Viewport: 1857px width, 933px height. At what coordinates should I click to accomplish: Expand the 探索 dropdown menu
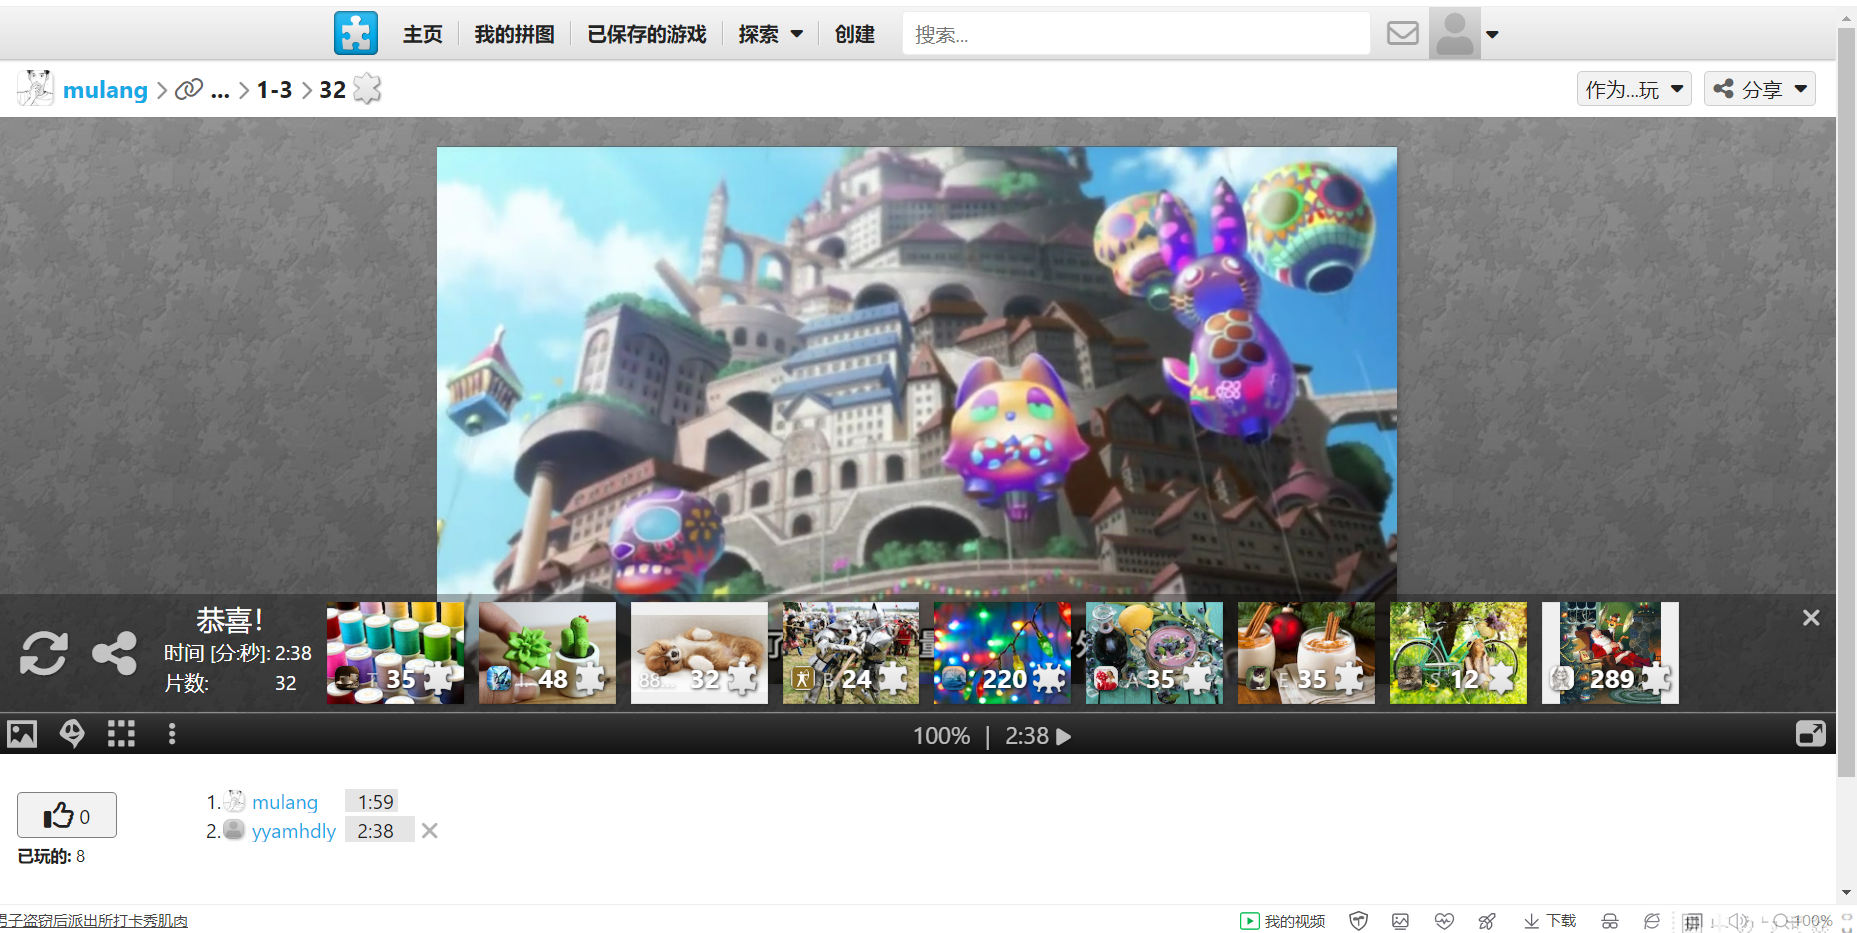770,34
